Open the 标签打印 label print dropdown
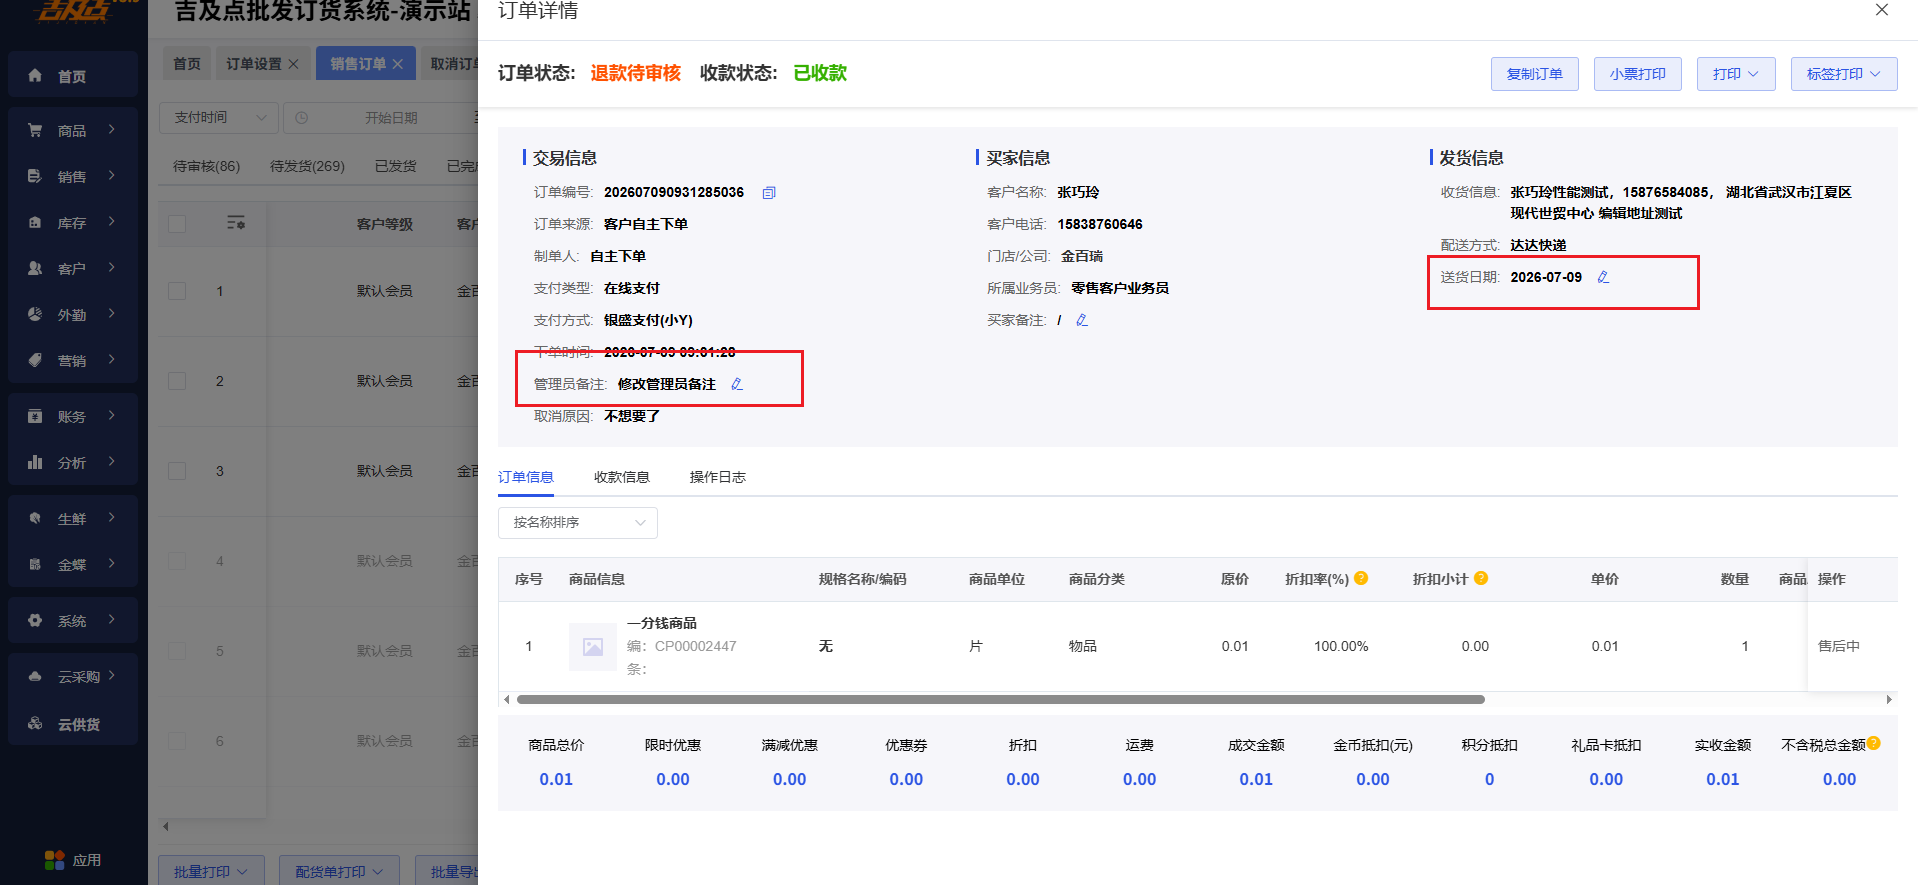Screen dimensions: 1918x885 (x=1843, y=74)
